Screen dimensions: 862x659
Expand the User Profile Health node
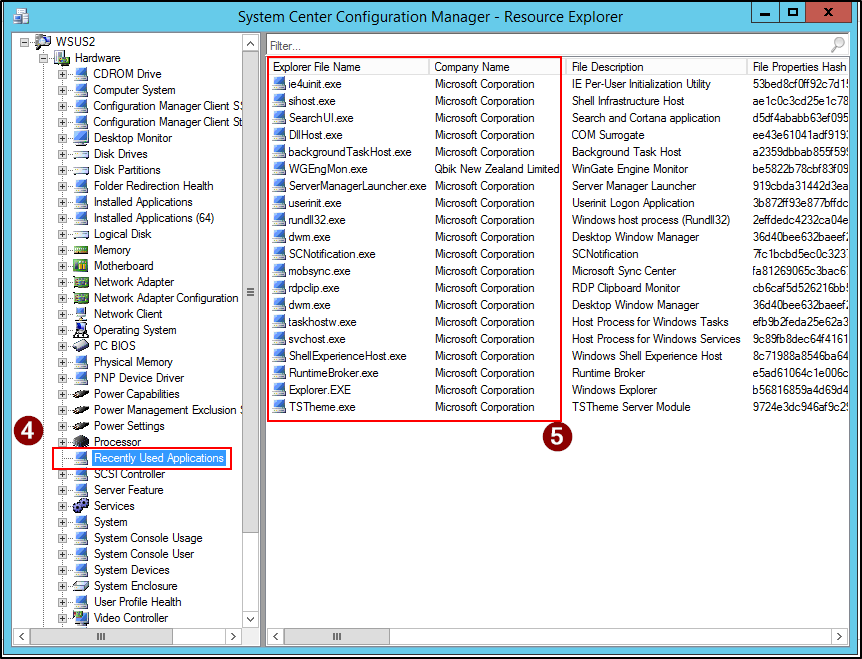pyautogui.click(x=62, y=602)
